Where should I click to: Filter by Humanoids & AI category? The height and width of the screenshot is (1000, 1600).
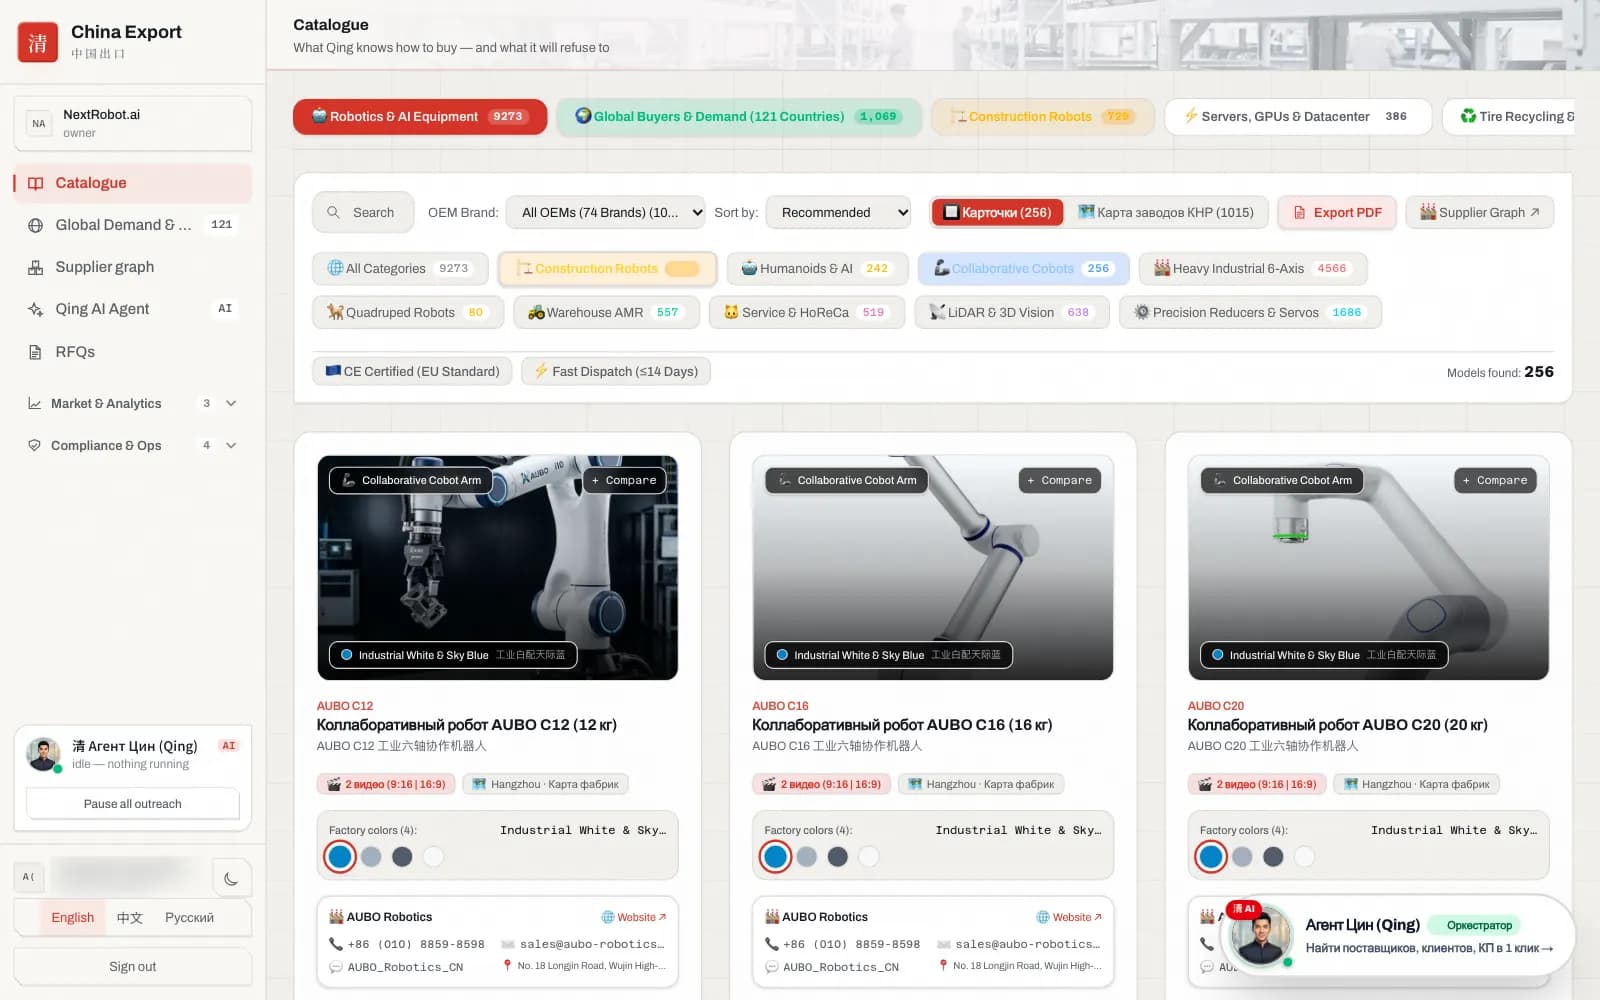pos(817,268)
